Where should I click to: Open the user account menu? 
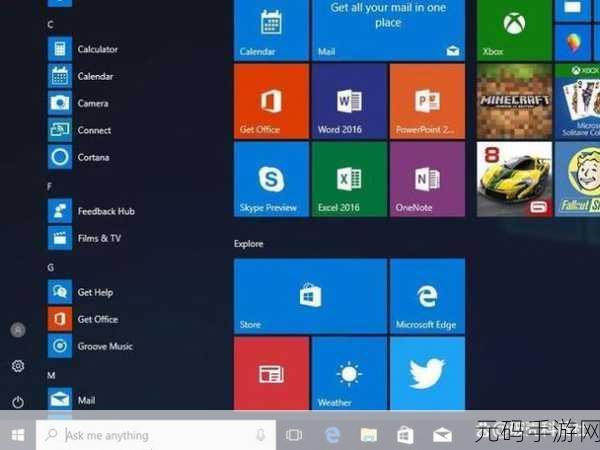[x=18, y=330]
